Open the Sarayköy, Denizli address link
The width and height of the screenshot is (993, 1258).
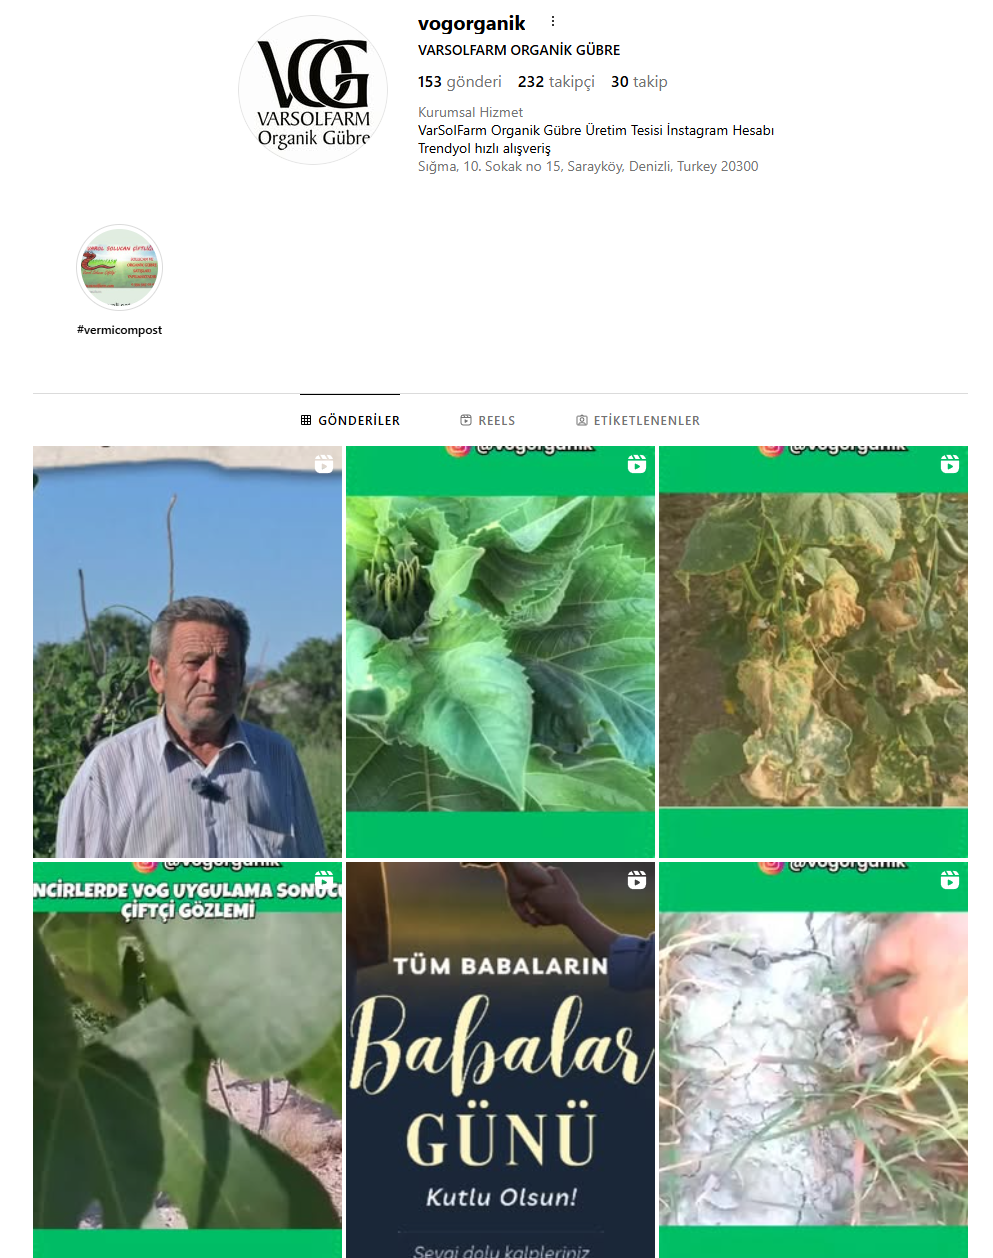tap(588, 166)
